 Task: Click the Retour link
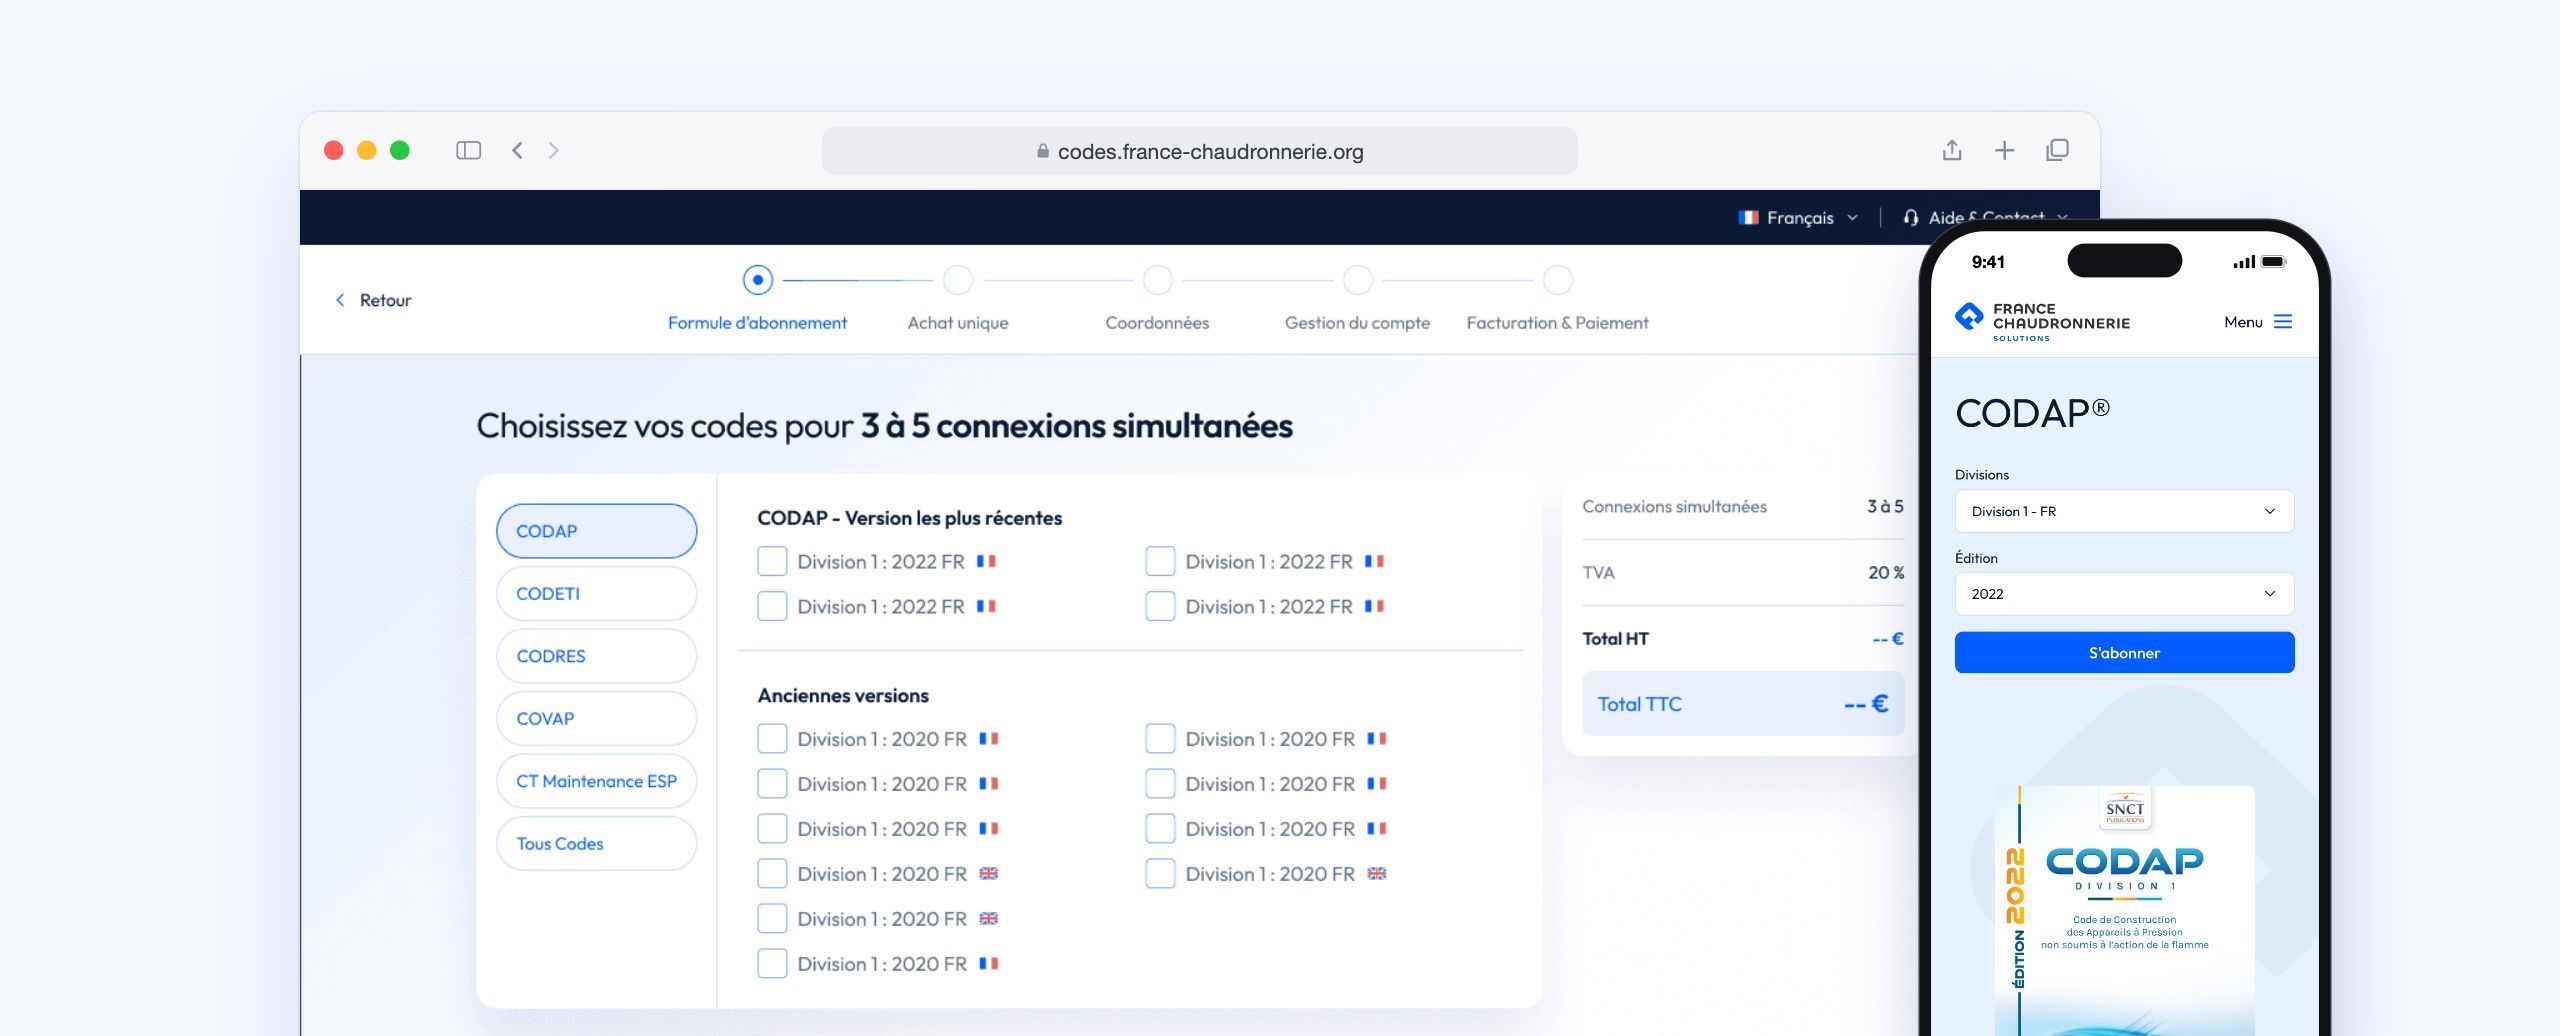pyautogui.click(x=373, y=300)
